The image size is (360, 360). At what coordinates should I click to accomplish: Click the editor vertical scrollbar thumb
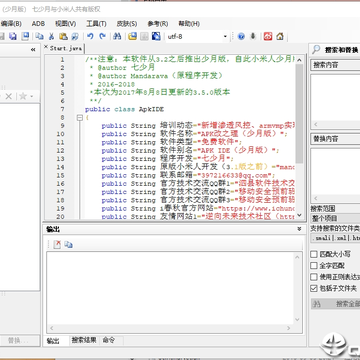299,113
